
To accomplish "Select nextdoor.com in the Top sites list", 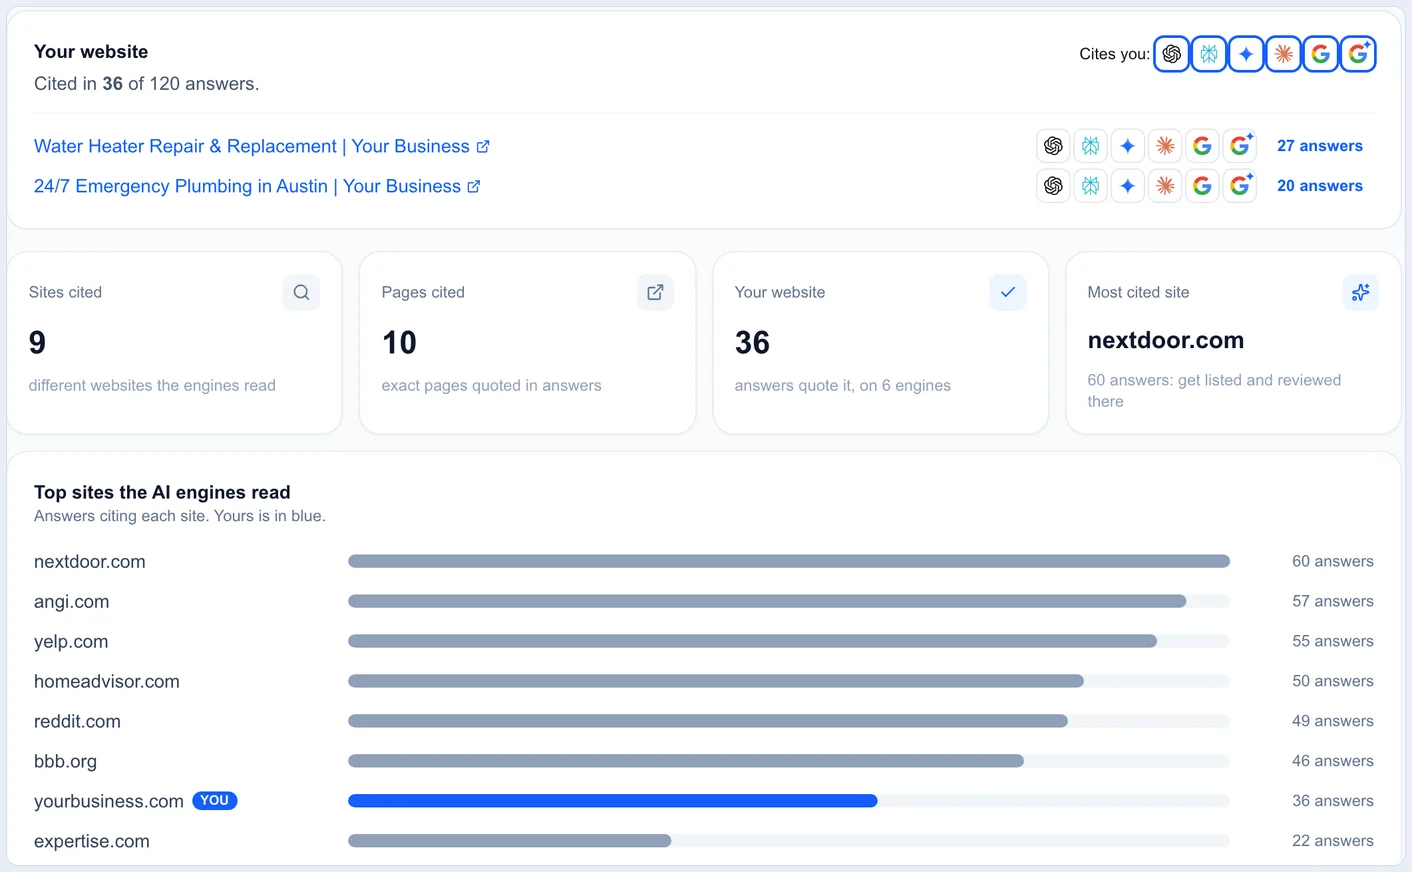I will click(x=90, y=562).
